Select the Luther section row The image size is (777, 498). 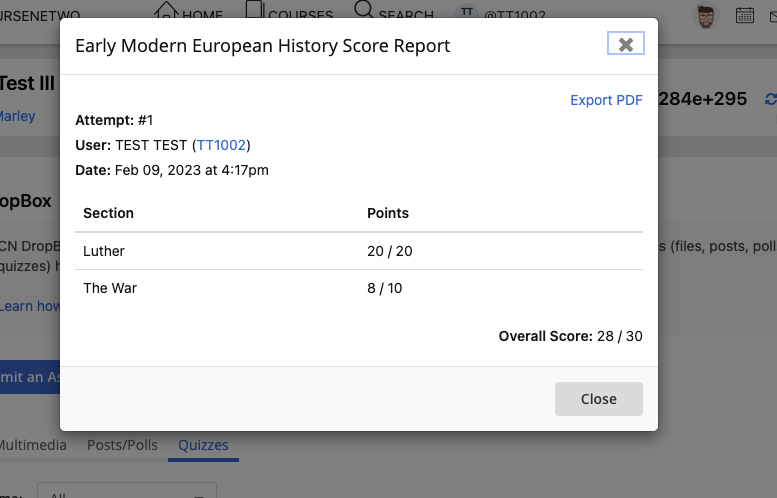tap(359, 251)
